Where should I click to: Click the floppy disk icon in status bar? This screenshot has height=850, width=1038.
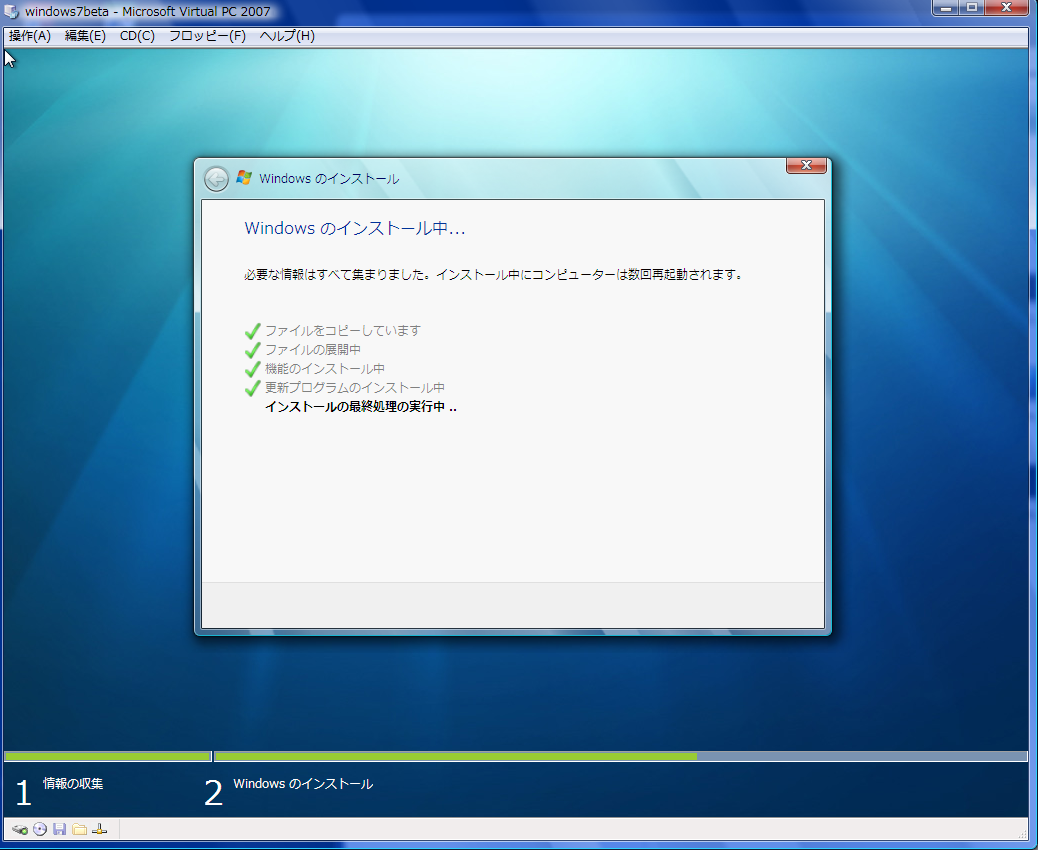tap(60, 829)
